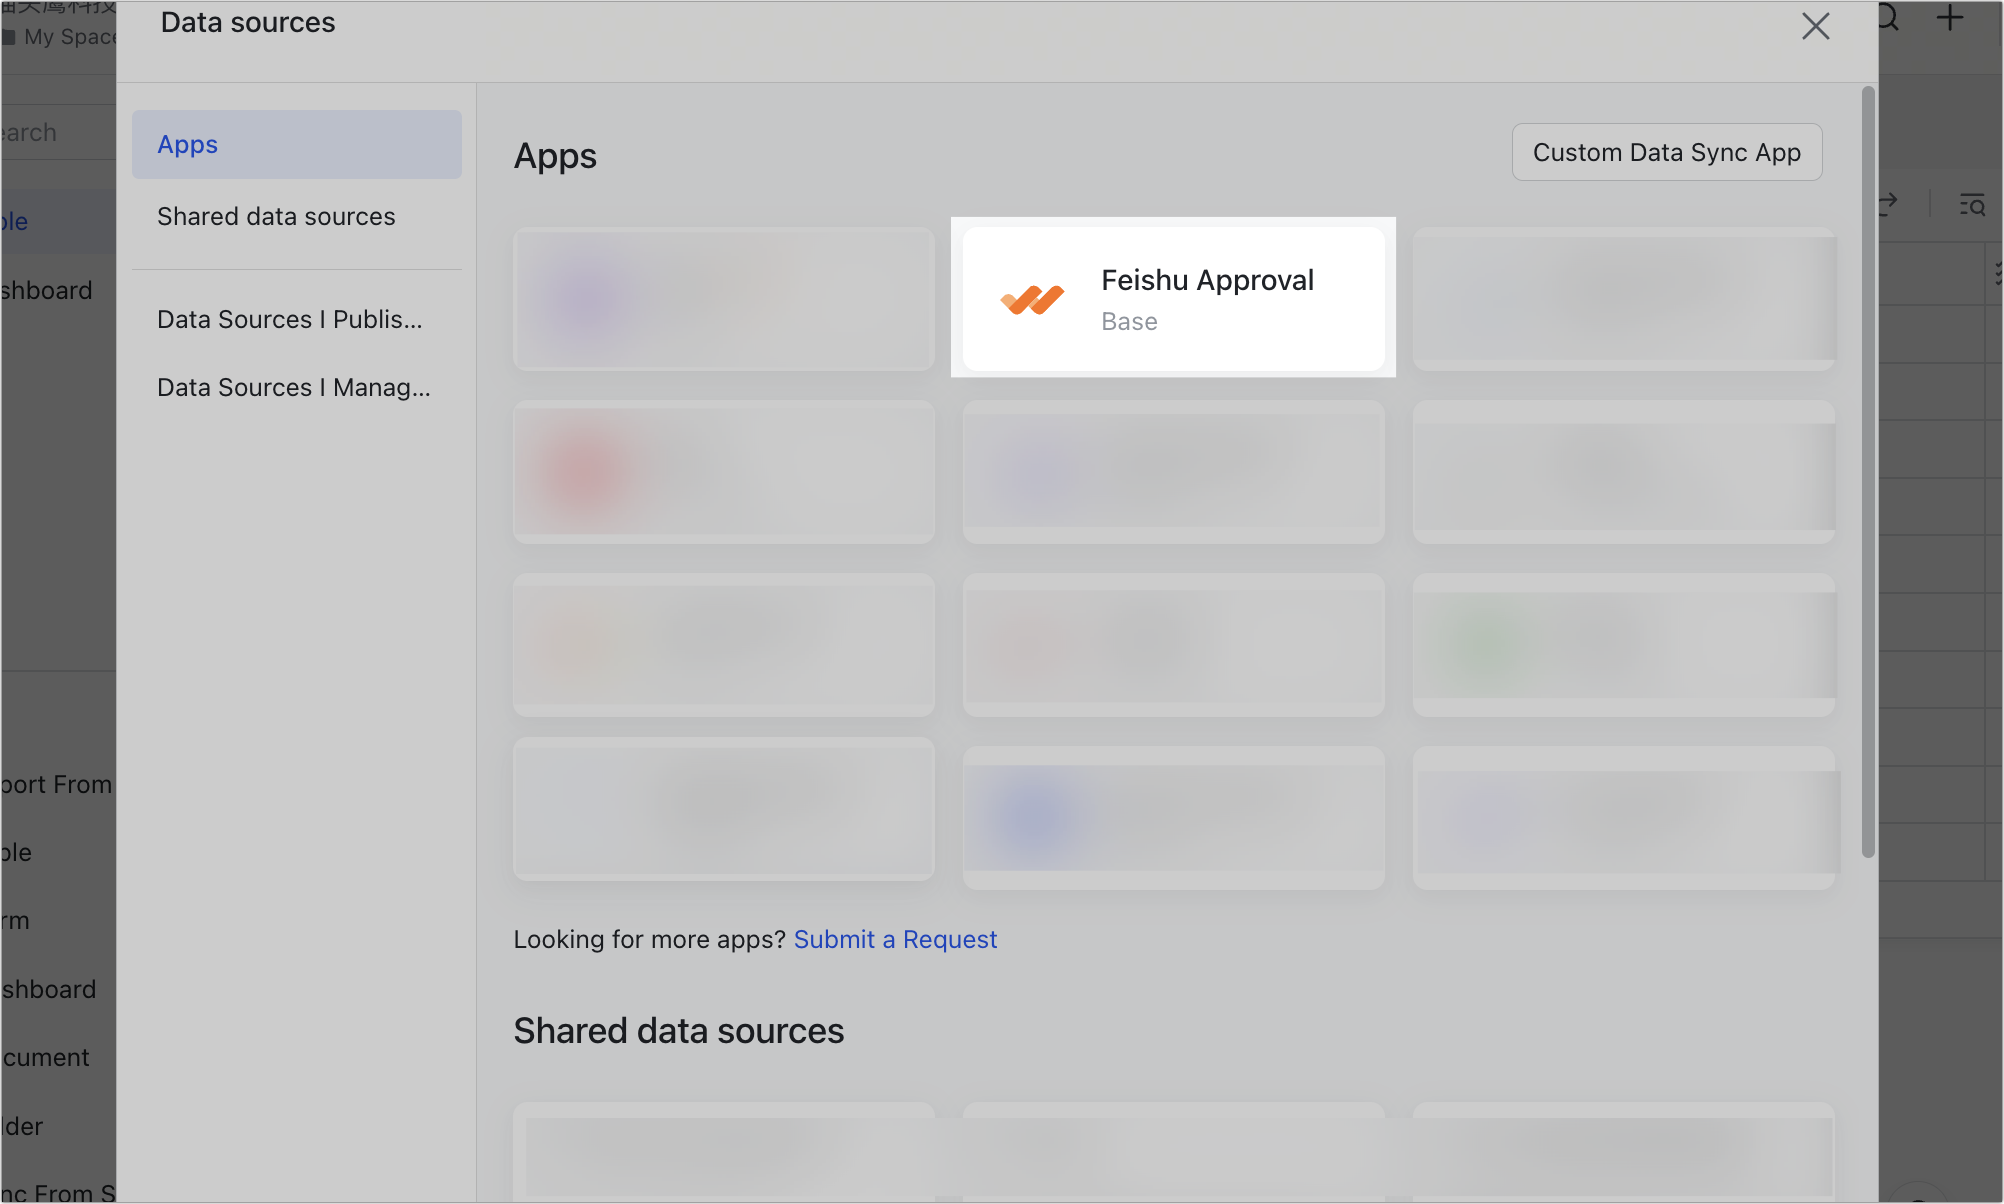Select the Apps tab in sidebar

[x=297, y=145]
